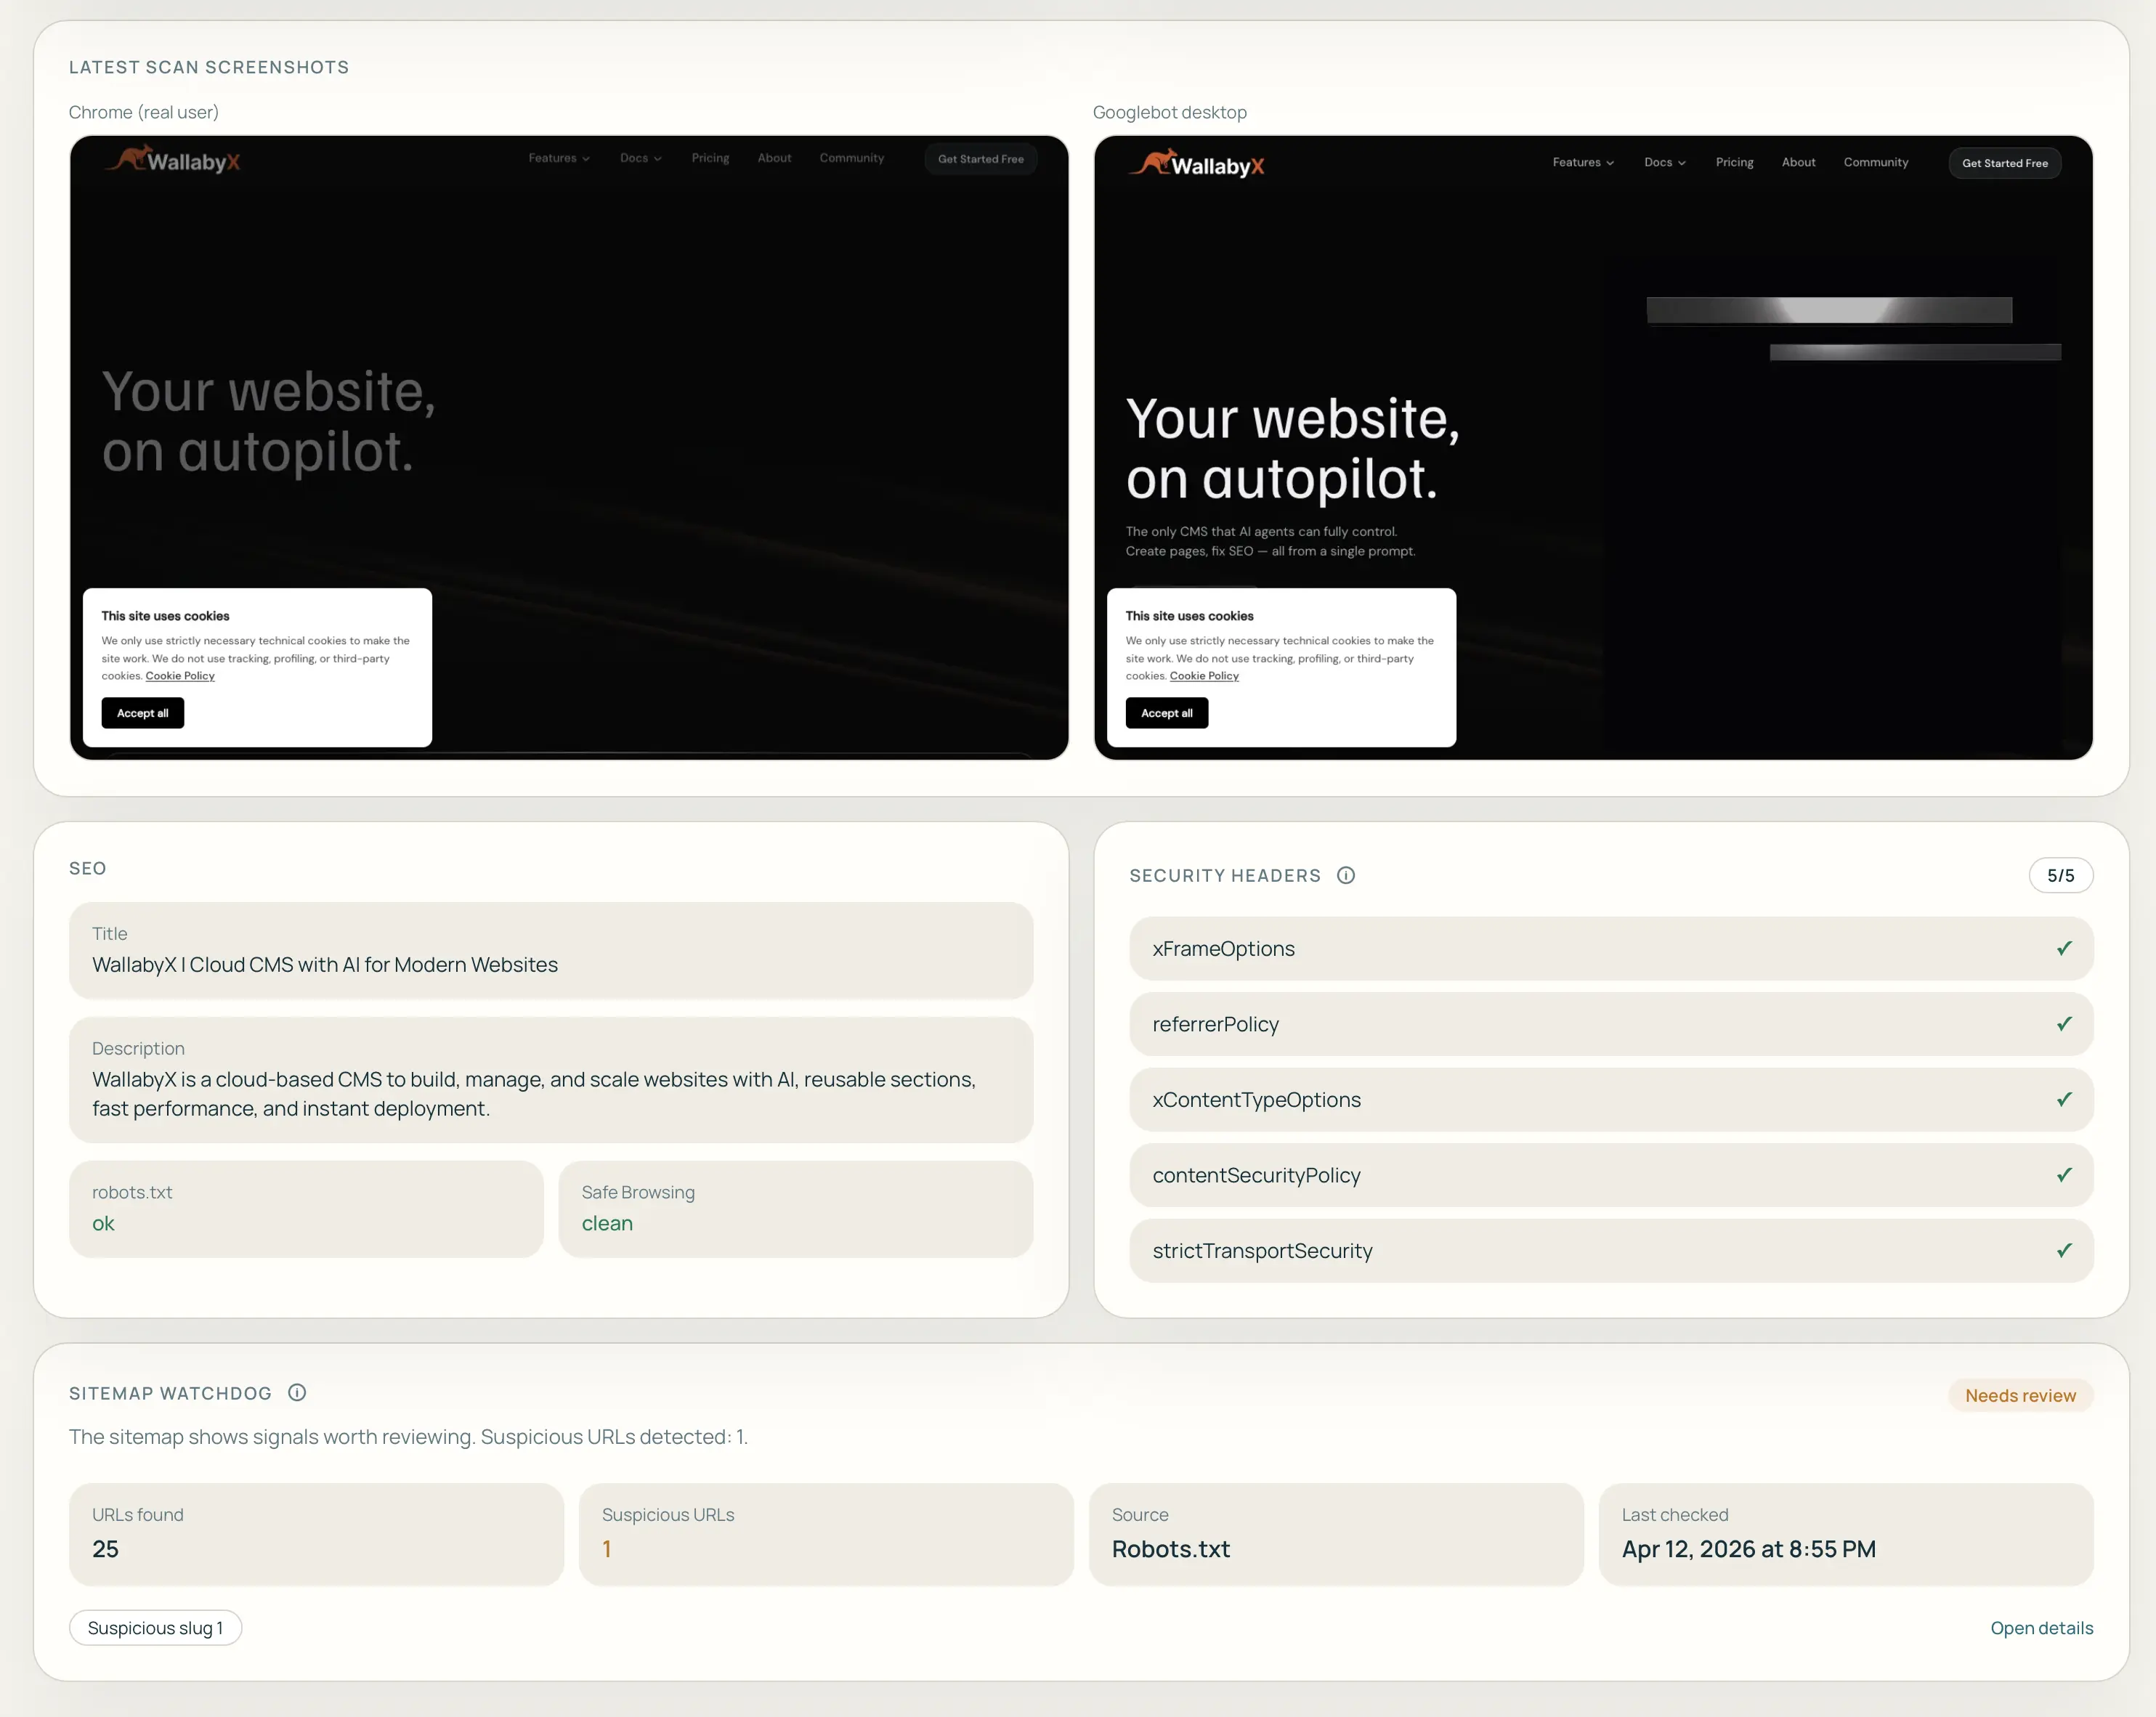
Task: Click the strictTransportSecurity checkmark icon
Action: tap(2064, 1250)
